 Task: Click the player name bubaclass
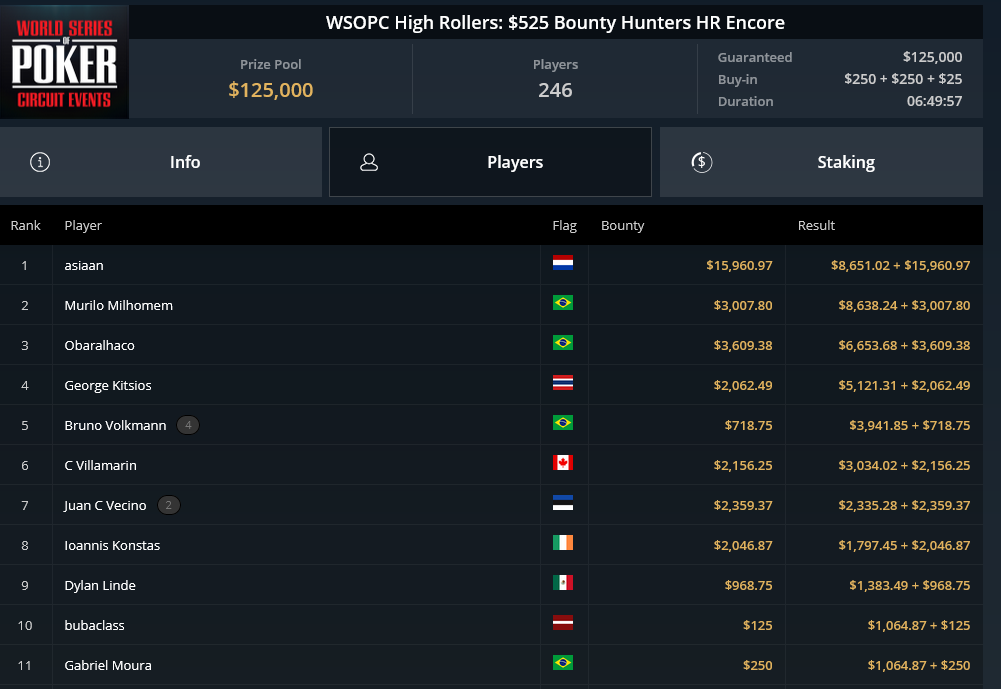point(94,625)
